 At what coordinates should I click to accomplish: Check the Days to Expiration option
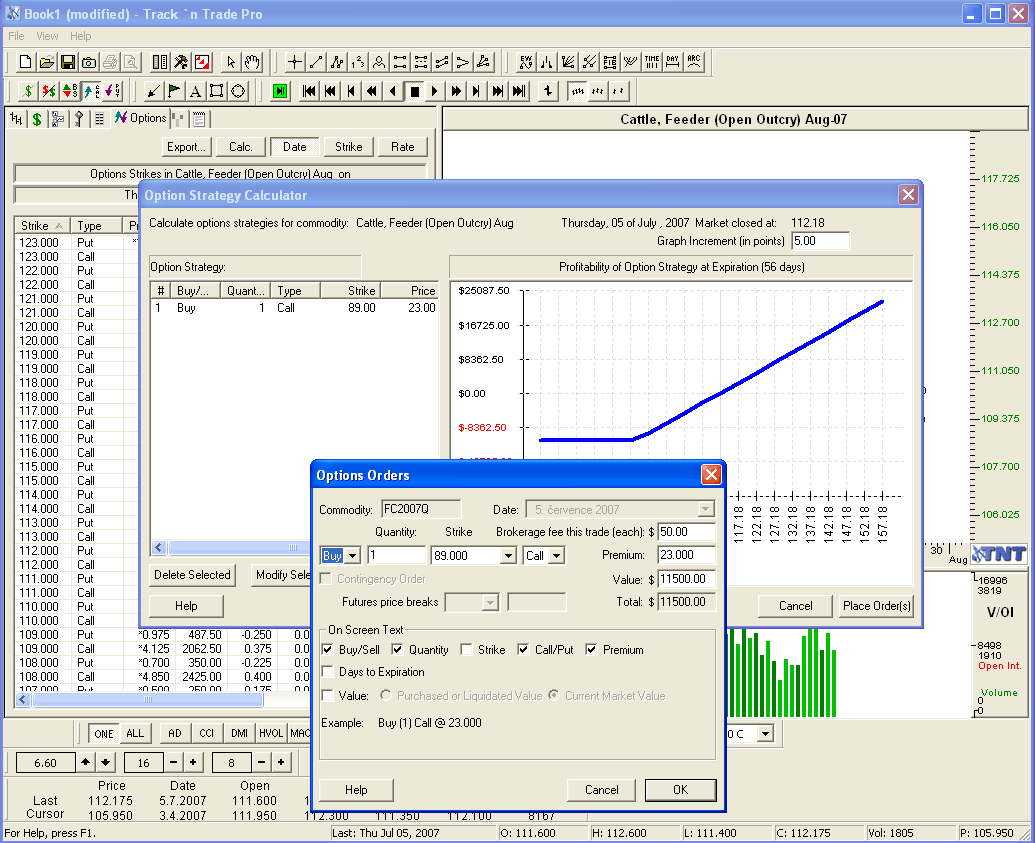[x=328, y=672]
